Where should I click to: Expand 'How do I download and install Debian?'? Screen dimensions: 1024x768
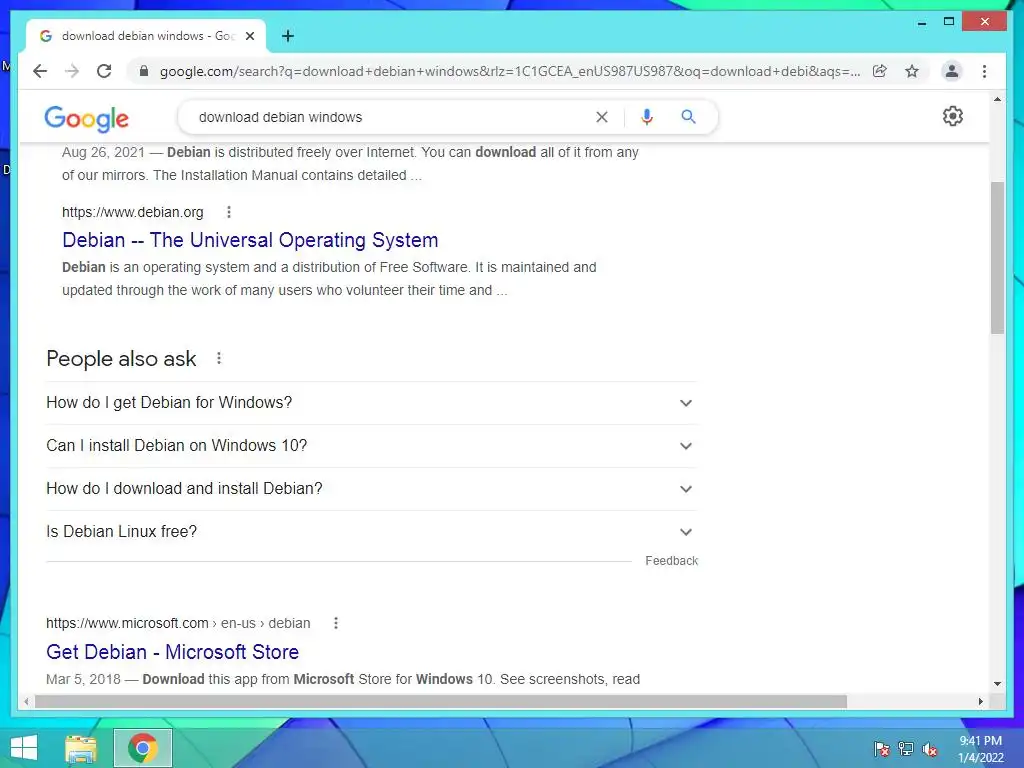click(x=372, y=489)
